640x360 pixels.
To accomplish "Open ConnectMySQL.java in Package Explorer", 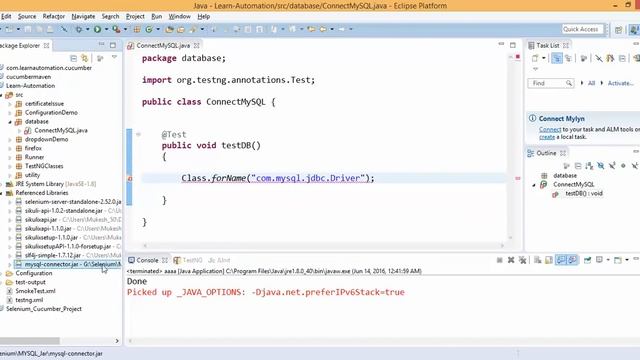I will 61,131.
